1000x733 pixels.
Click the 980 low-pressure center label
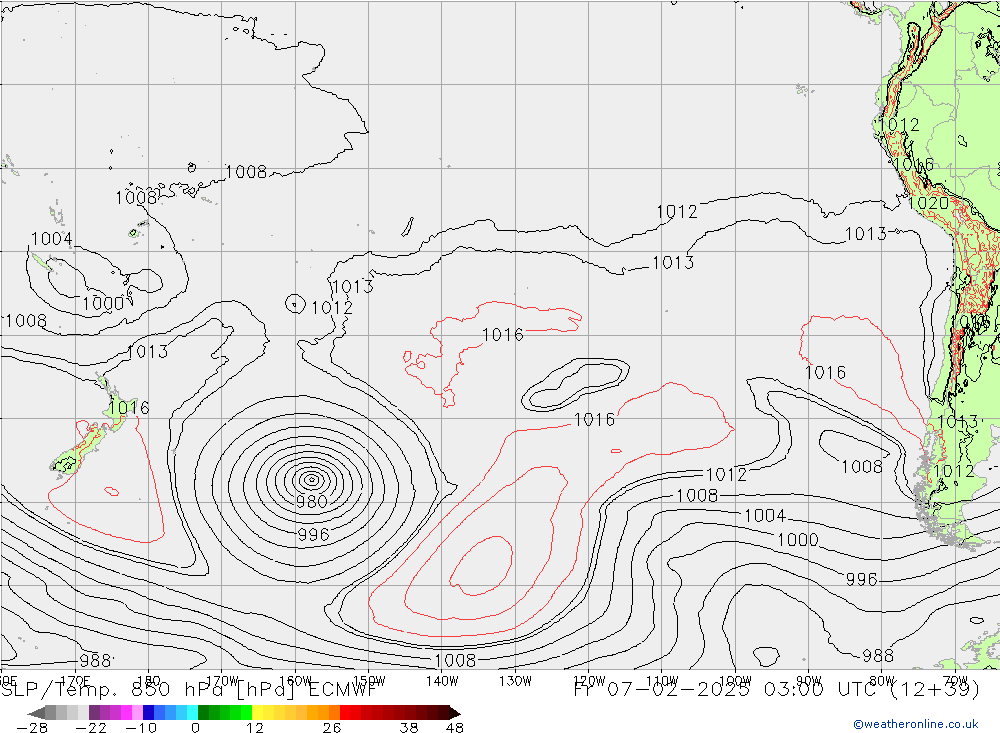pos(311,501)
